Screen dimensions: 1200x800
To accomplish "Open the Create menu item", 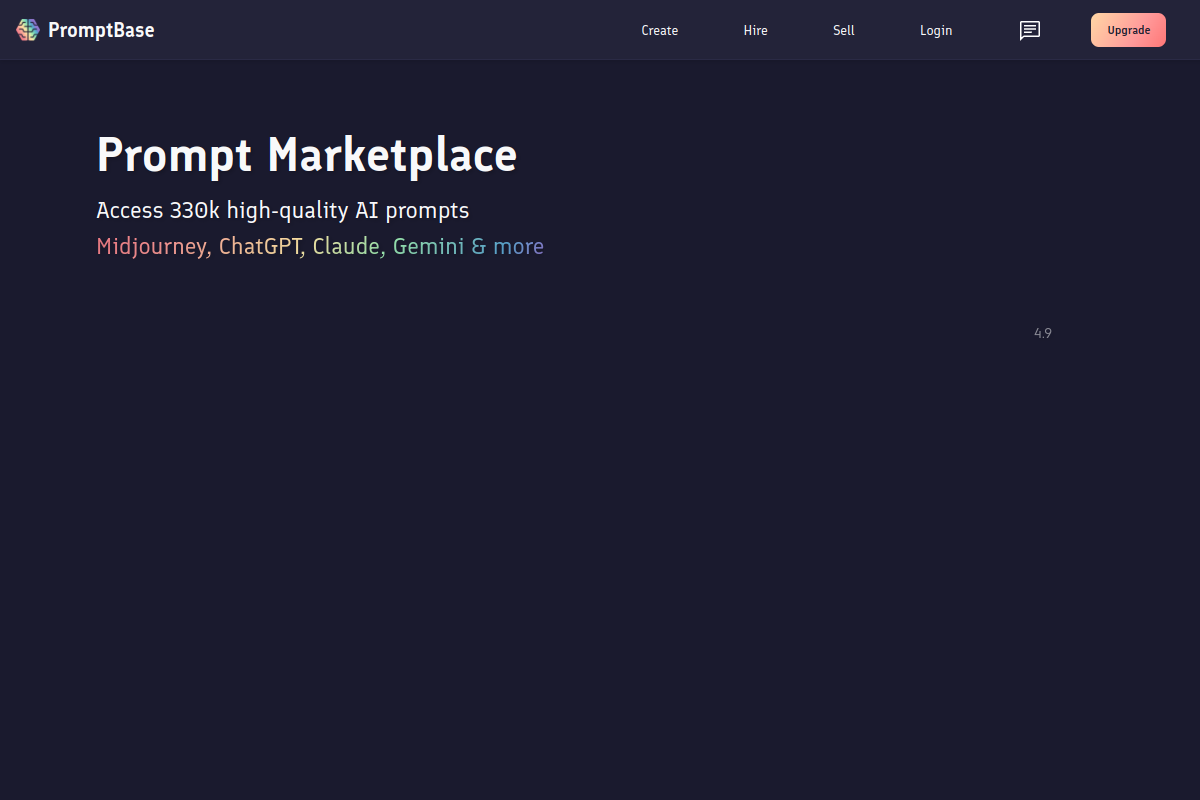I will click(x=660, y=30).
